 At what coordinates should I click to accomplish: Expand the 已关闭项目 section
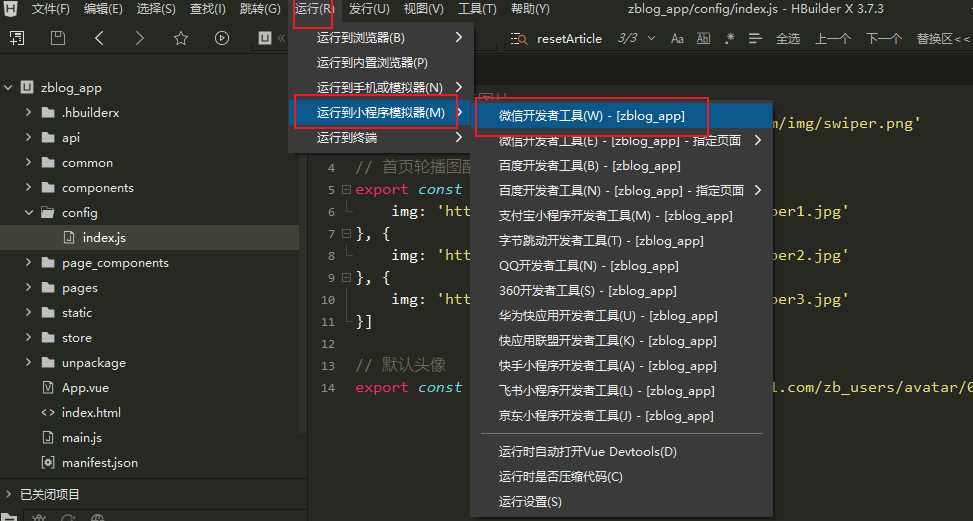tap(9, 494)
